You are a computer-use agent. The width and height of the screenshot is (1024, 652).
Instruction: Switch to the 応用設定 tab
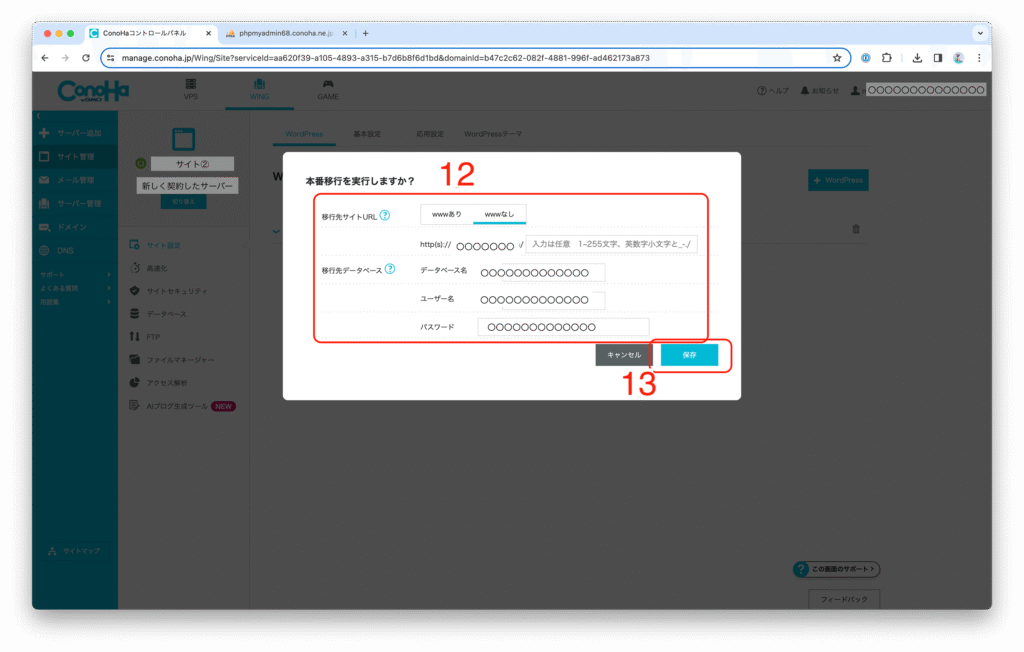tap(430, 134)
